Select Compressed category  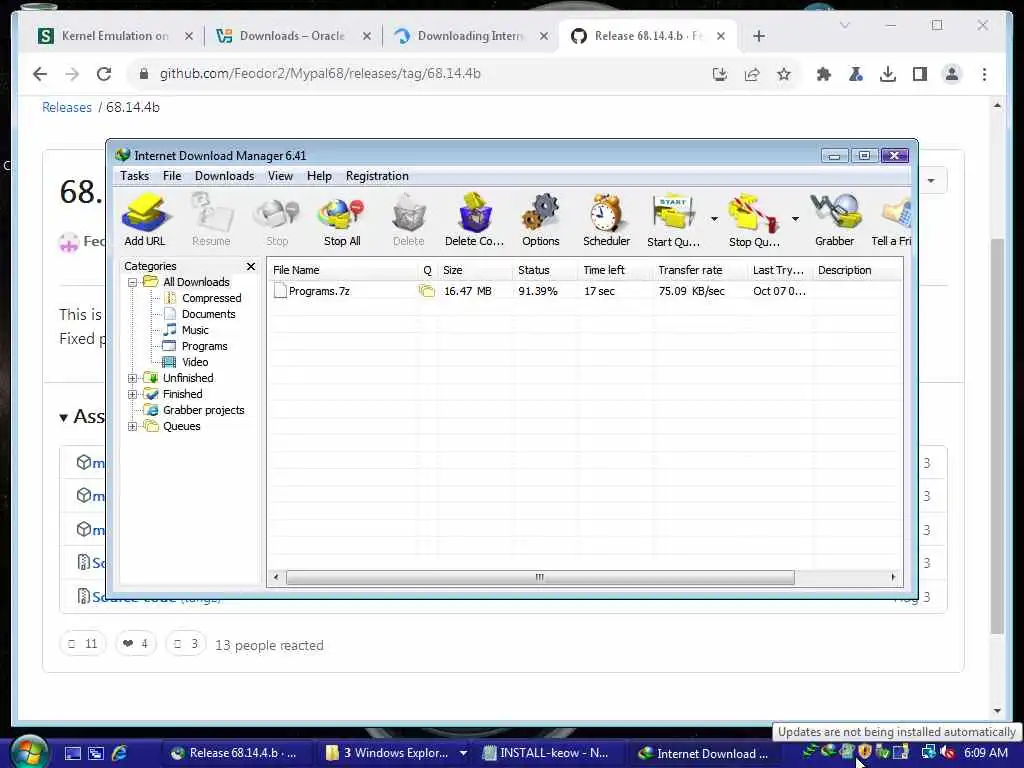coord(211,298)
